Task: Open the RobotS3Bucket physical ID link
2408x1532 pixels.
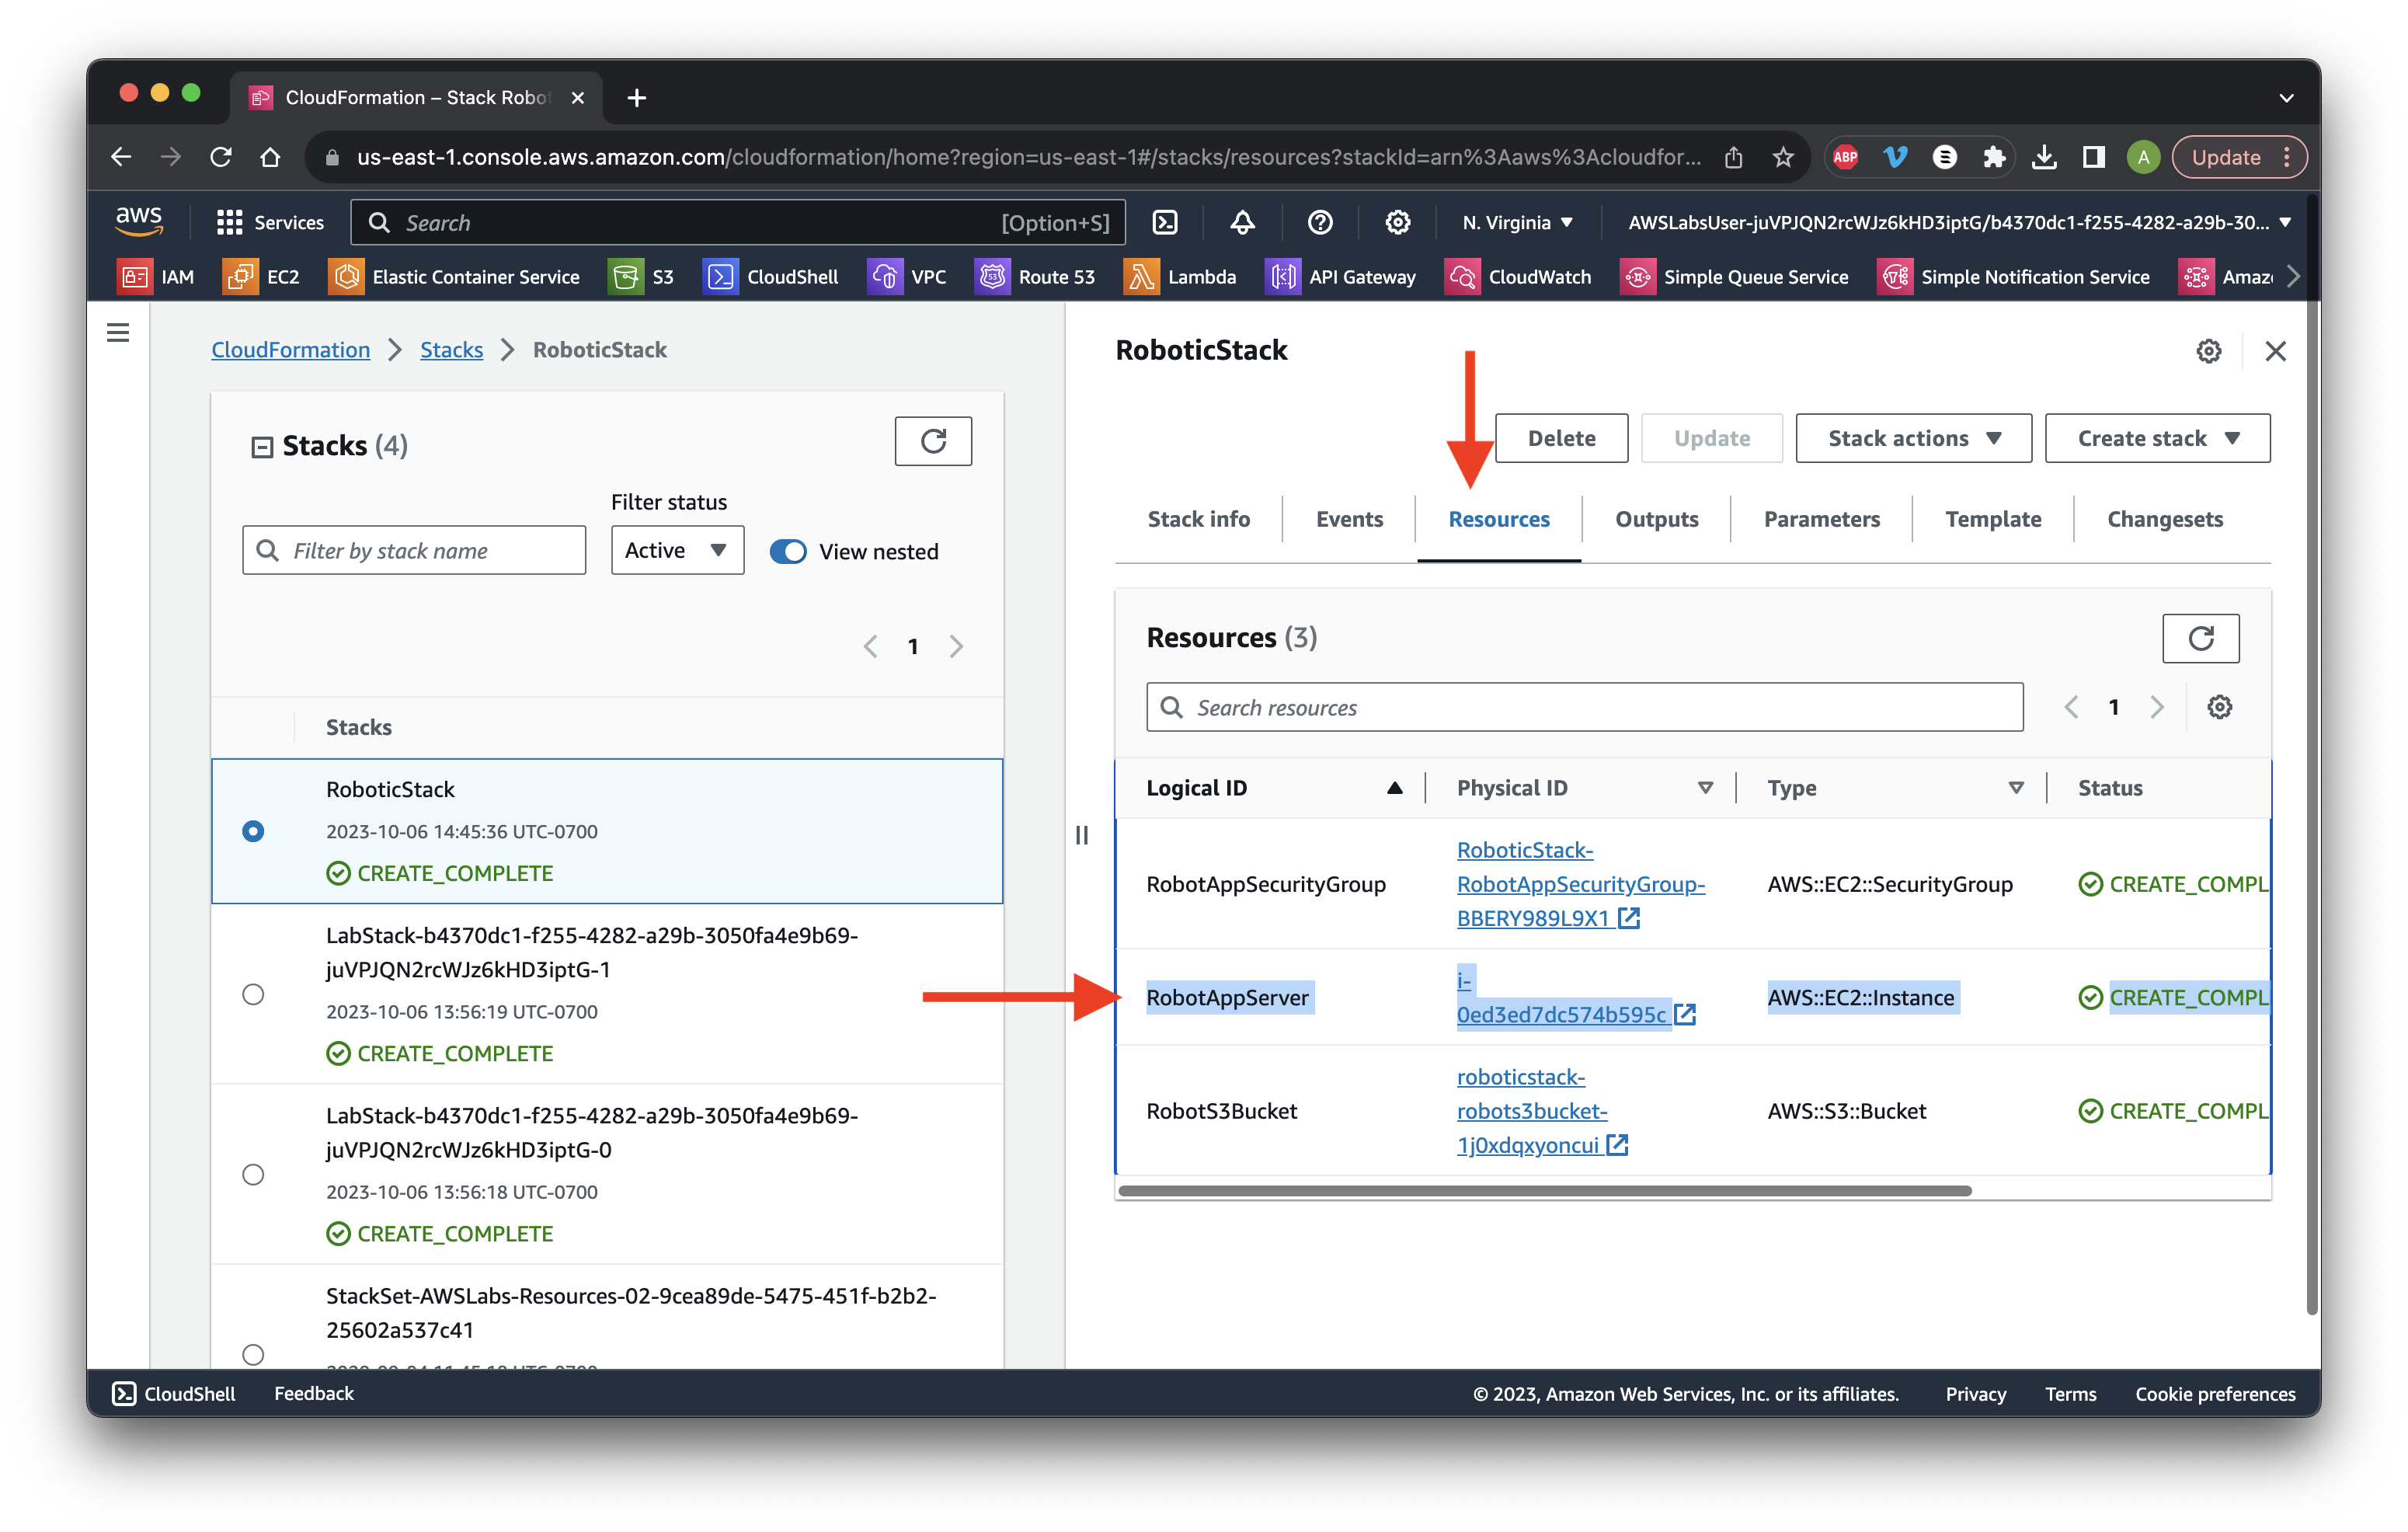Action: click(1542, 1111)
